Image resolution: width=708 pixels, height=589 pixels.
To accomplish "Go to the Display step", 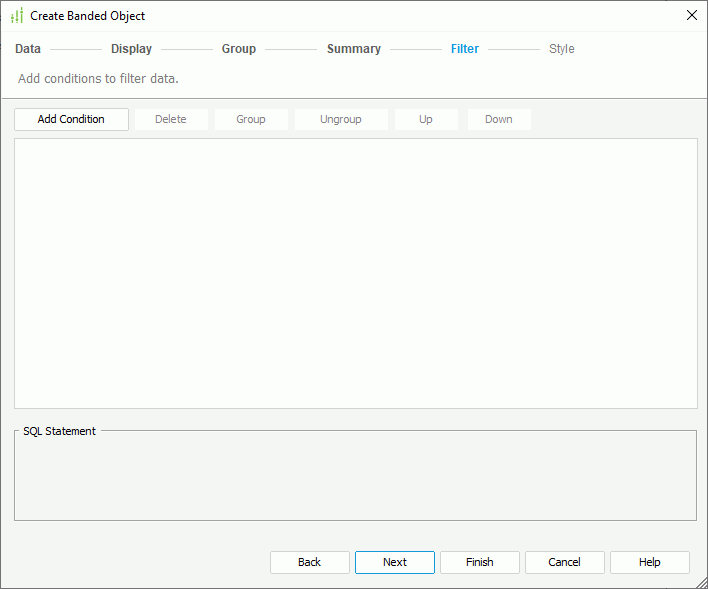I will pos(131,49).
